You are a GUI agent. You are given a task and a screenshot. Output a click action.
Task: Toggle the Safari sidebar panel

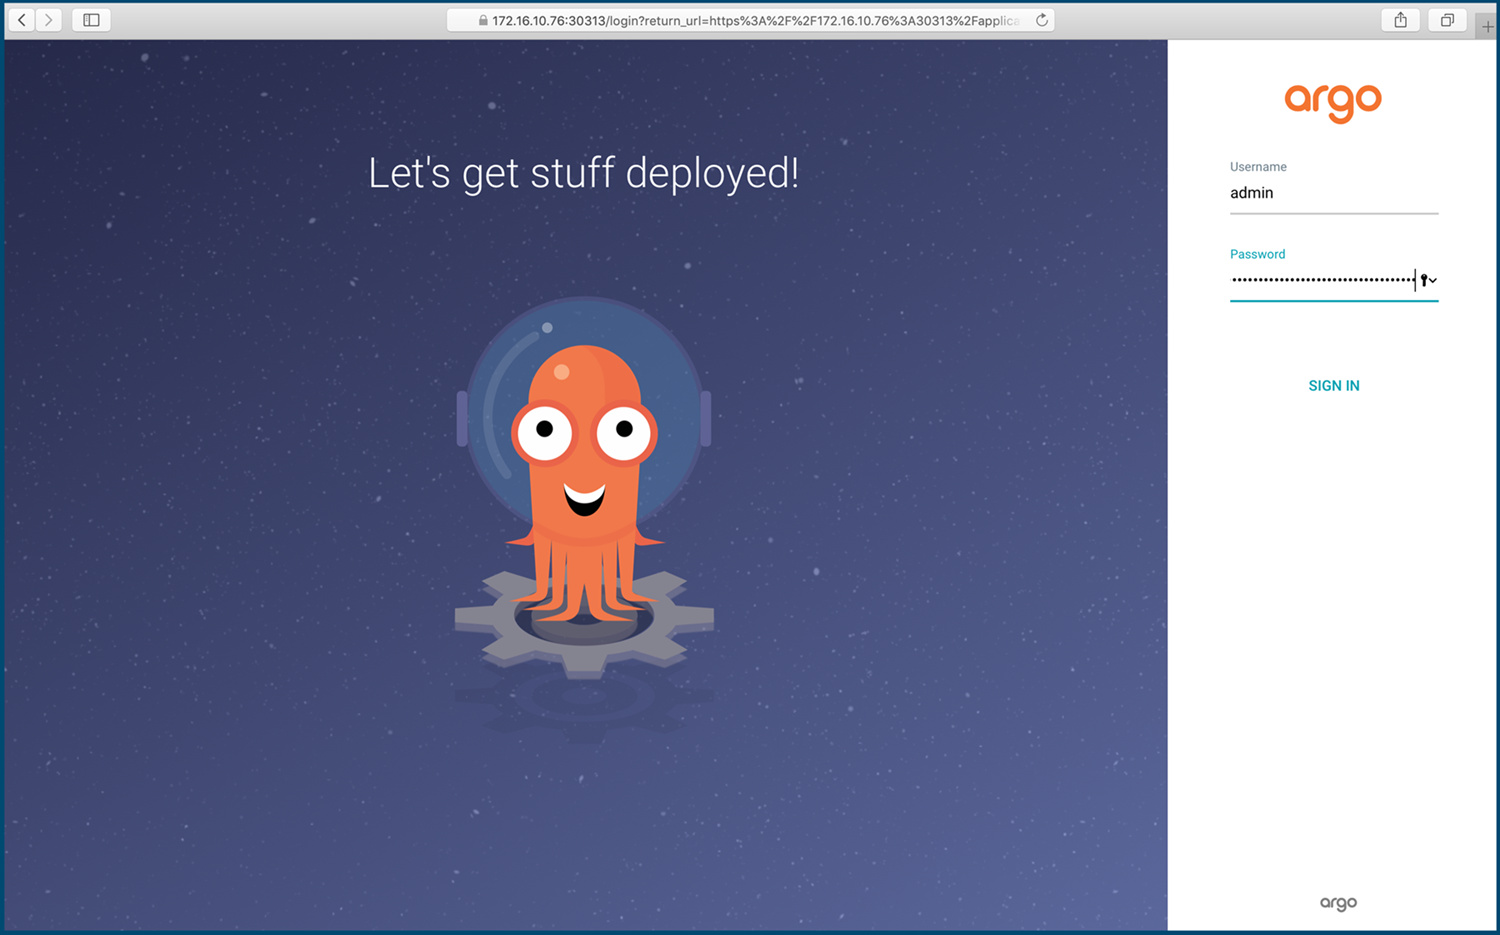[x=91, y=20]
